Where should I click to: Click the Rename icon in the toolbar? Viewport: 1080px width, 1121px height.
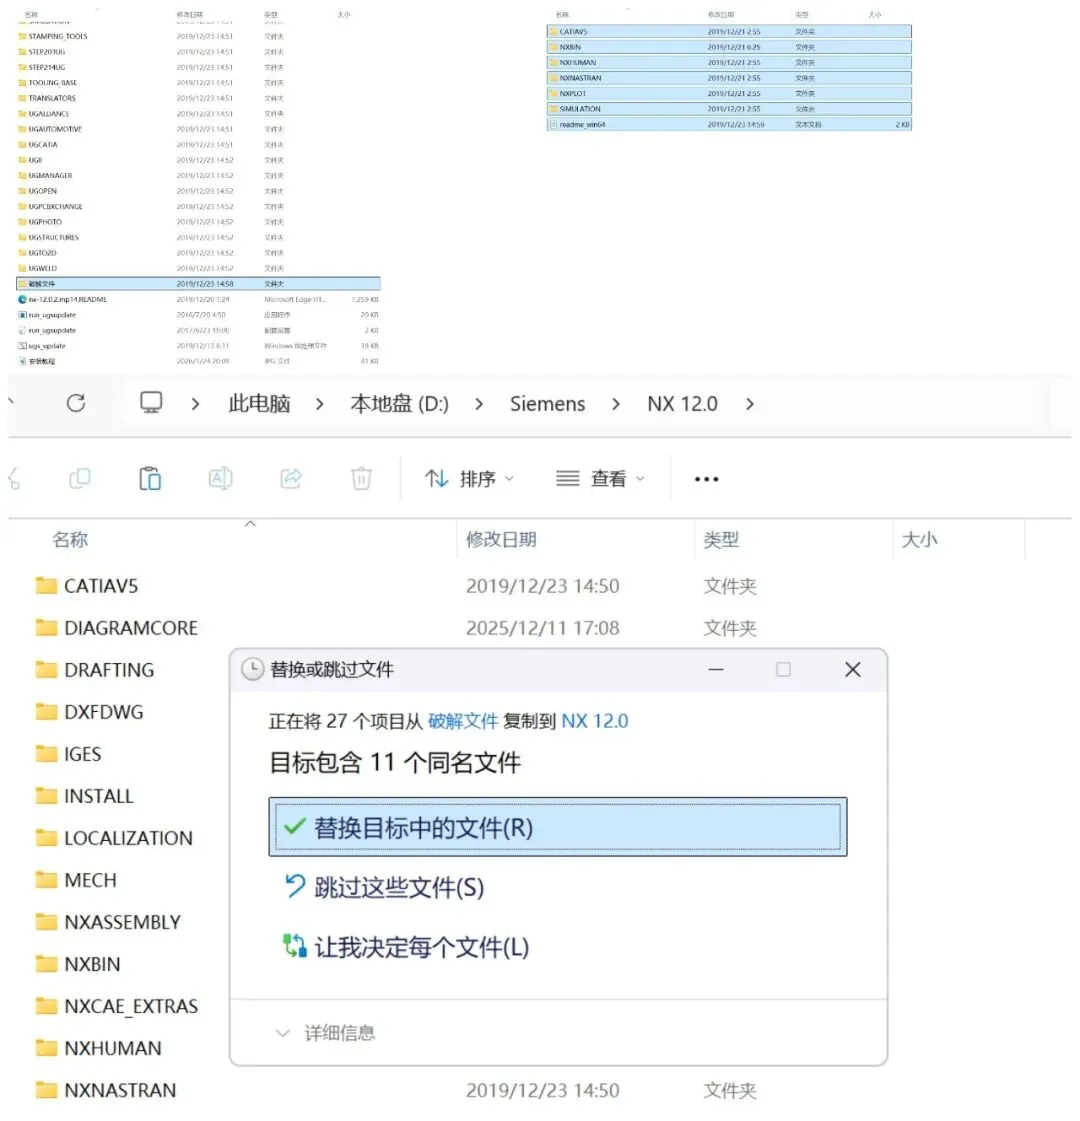[220, 478]
